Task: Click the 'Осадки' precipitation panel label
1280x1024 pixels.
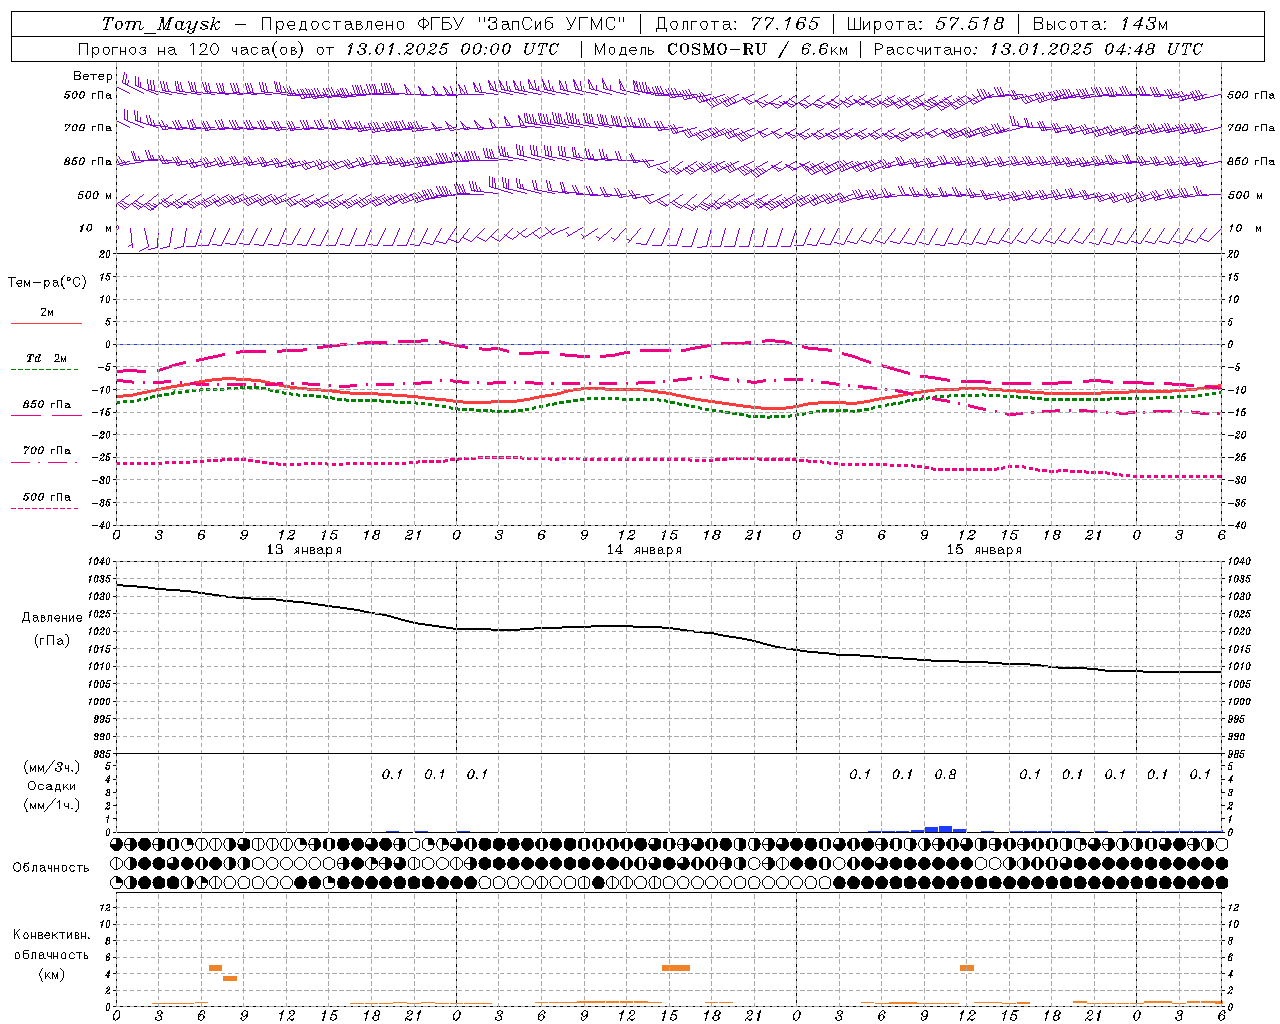Action: [x=52, y=786]
